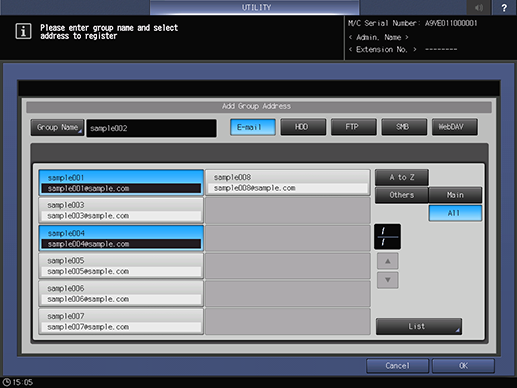The height and width of the screenshot is (388, 517).
Task: Select the sample005 address entry
Action: [x=121, y=266]
